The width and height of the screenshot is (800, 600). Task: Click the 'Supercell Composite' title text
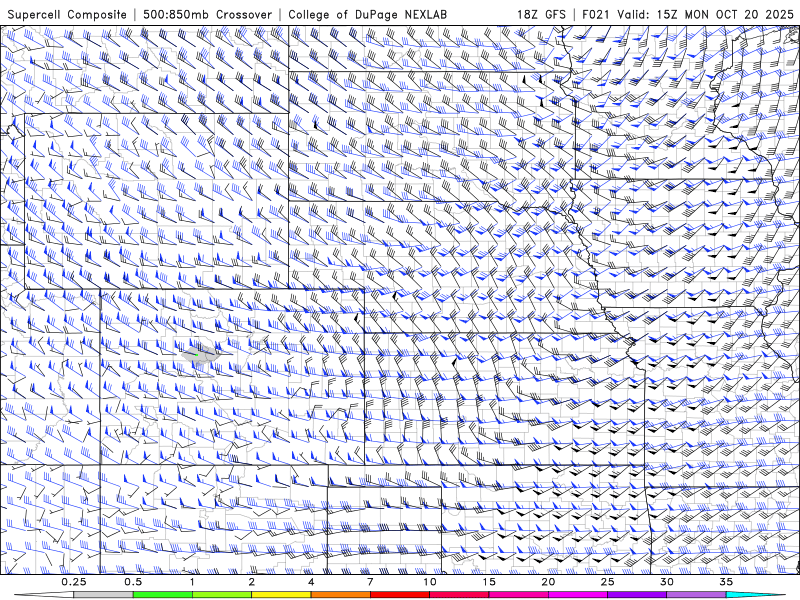(67, 14)
